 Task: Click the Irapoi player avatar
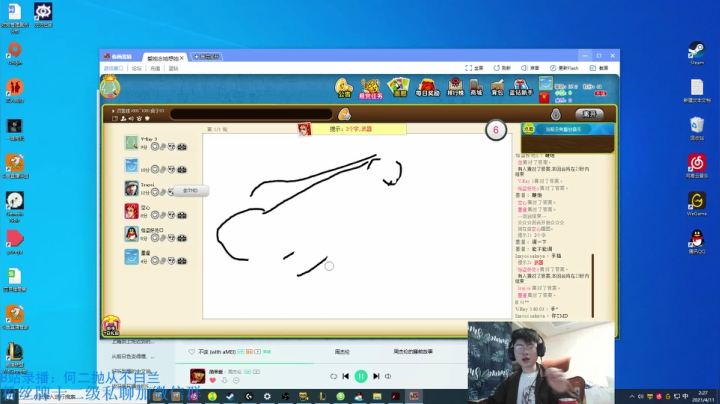[x=131, y=188]
